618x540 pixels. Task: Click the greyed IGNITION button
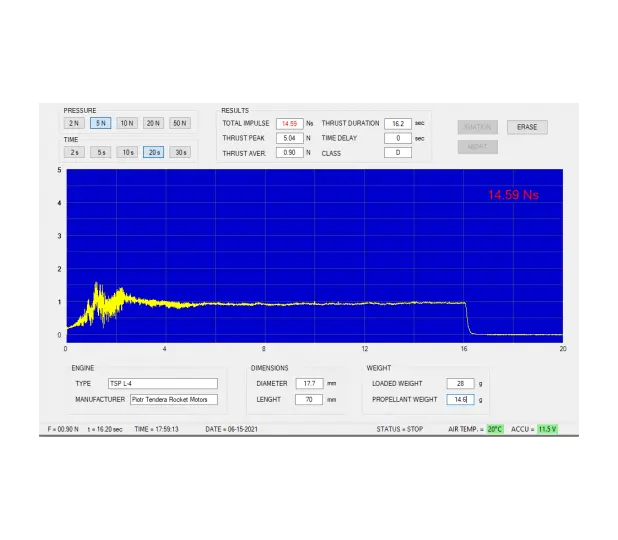point(478,127)
